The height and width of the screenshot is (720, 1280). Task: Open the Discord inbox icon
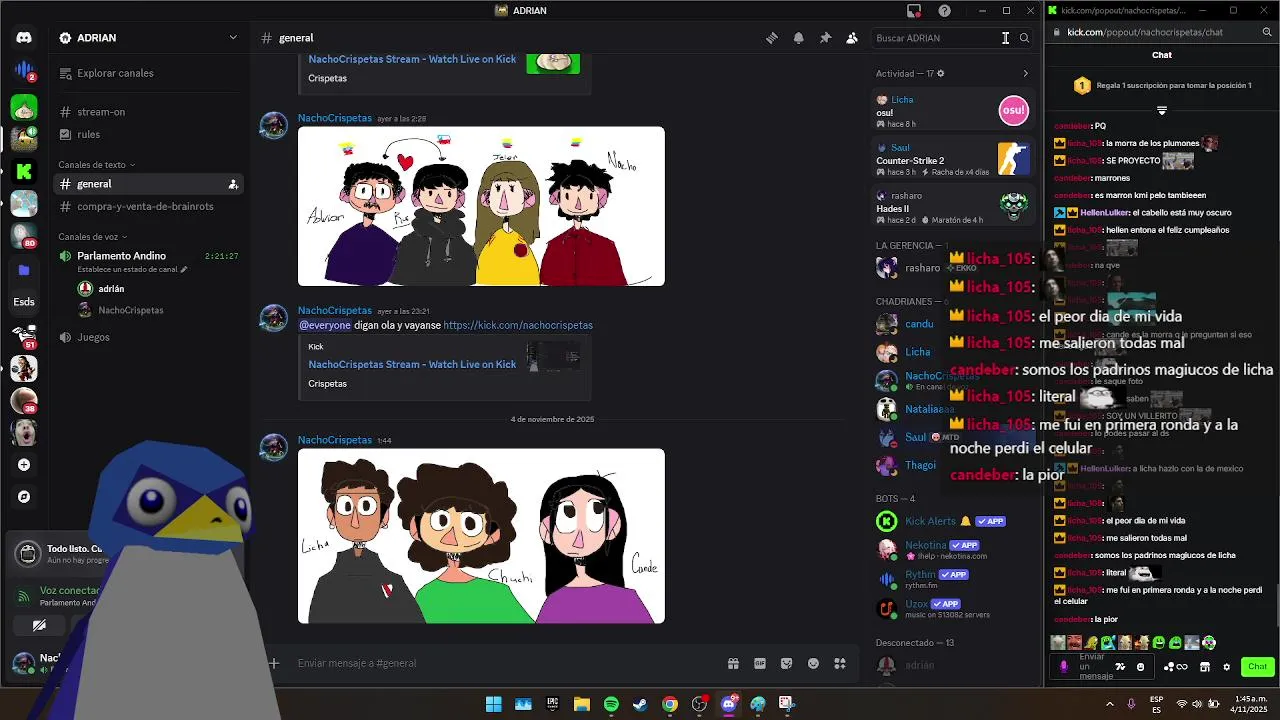point(914,11)
